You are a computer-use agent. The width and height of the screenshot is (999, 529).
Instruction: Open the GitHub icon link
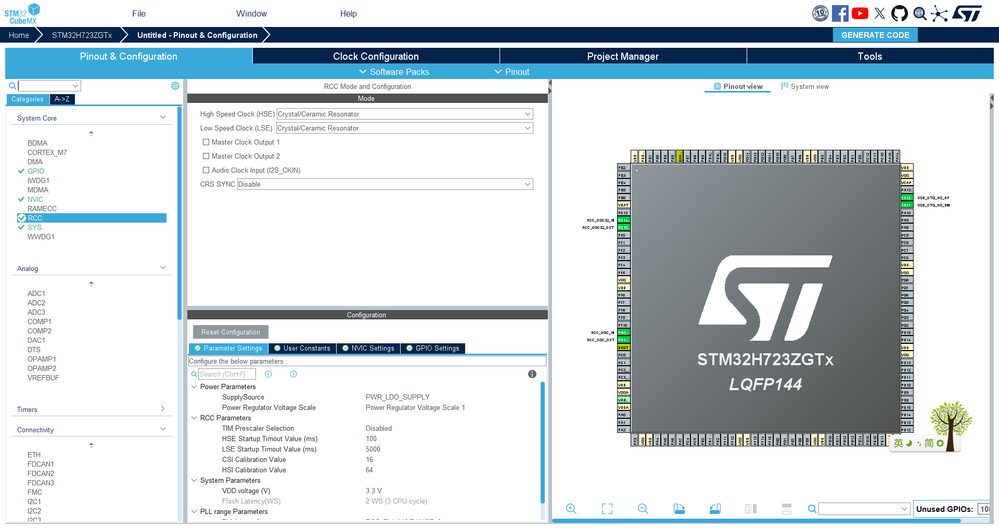(x=899, y=13)
